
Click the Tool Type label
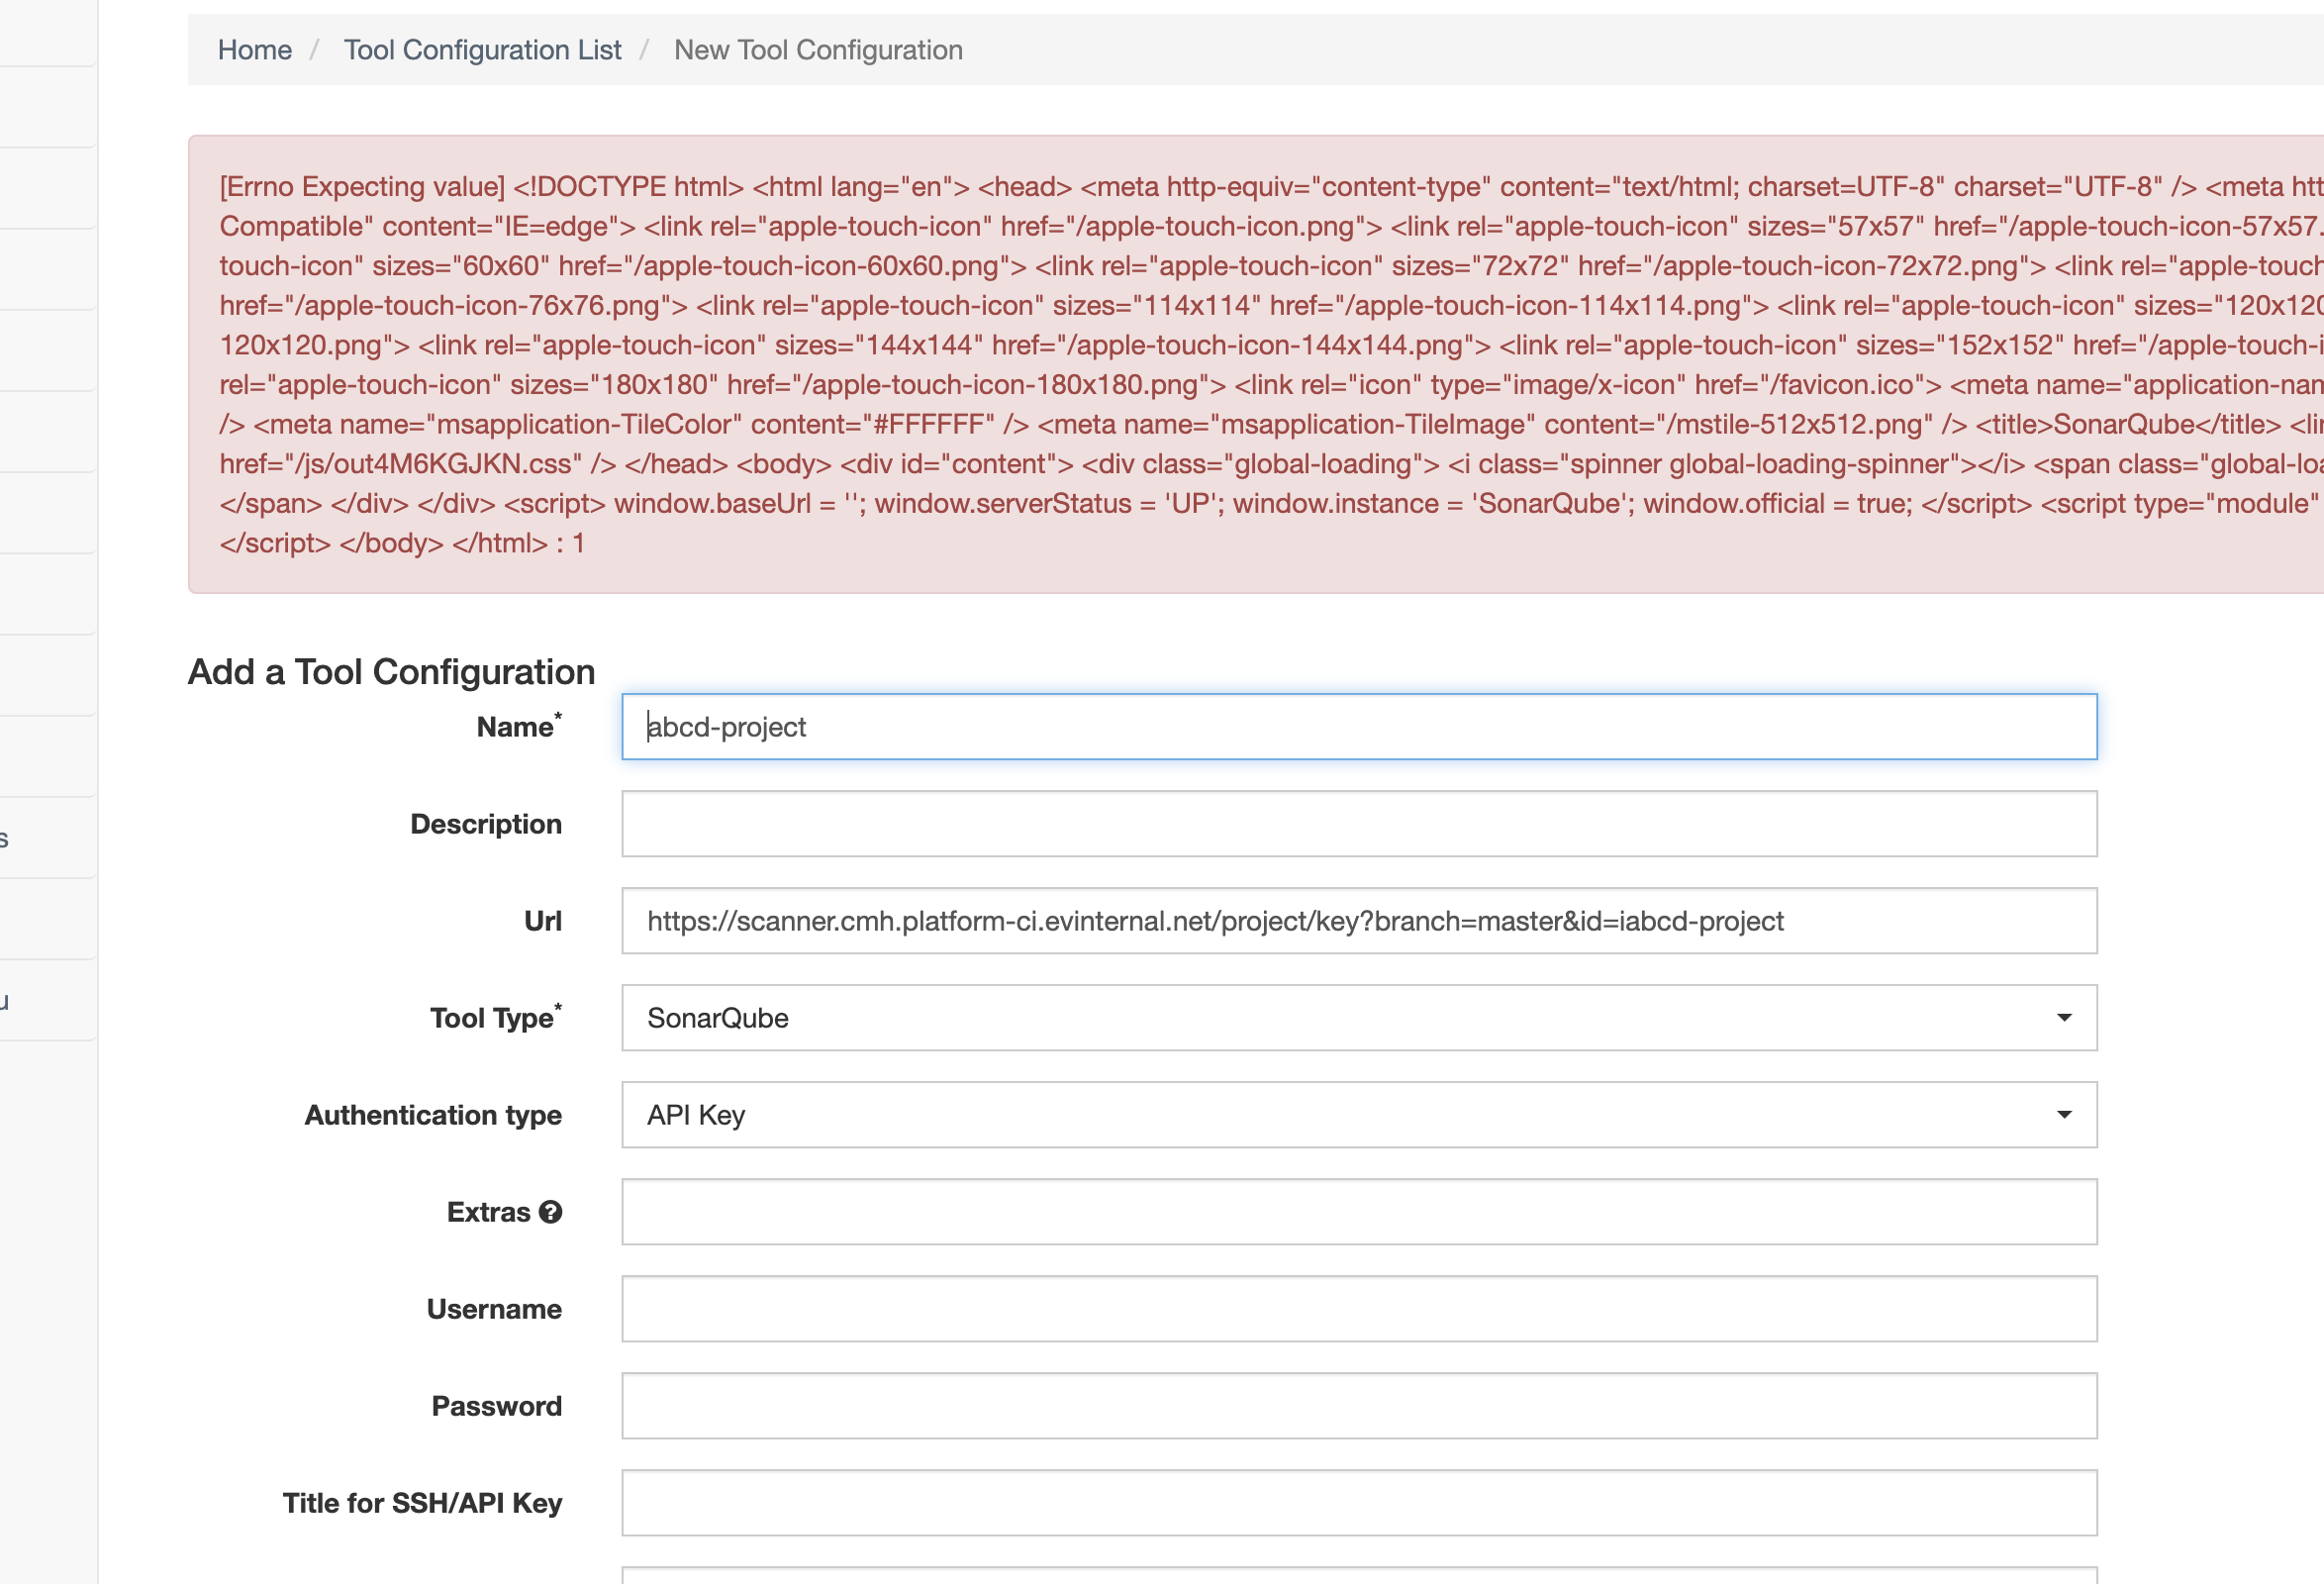(496, 1017)
